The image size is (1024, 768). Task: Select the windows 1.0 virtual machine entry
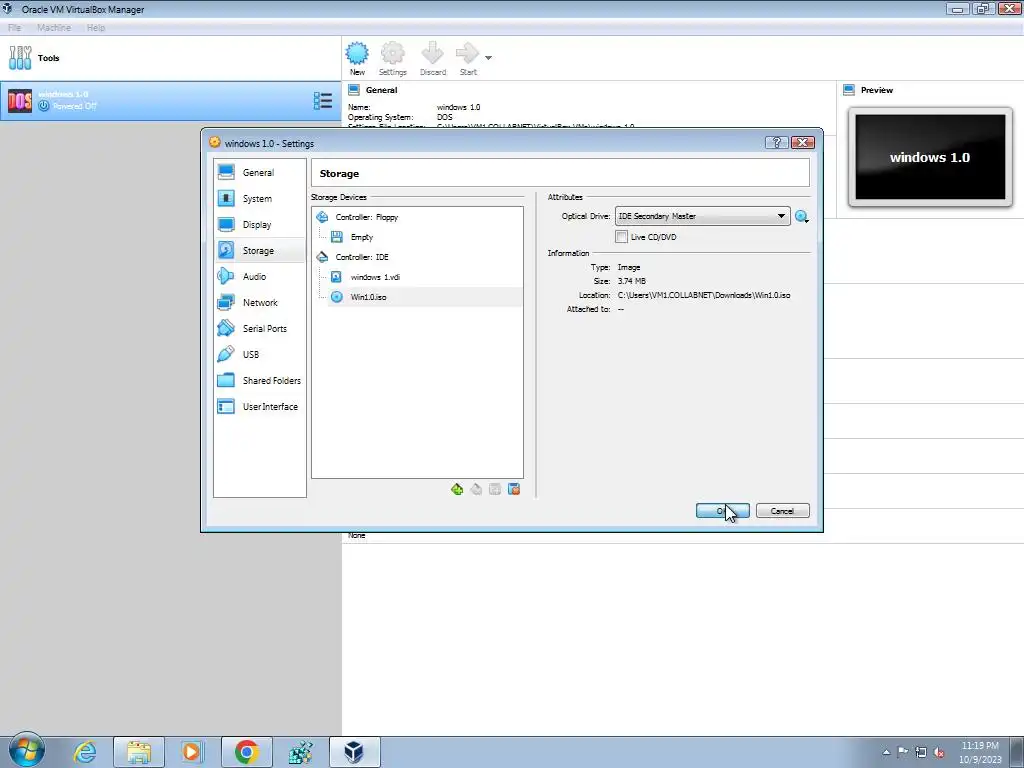click(170, 101)
